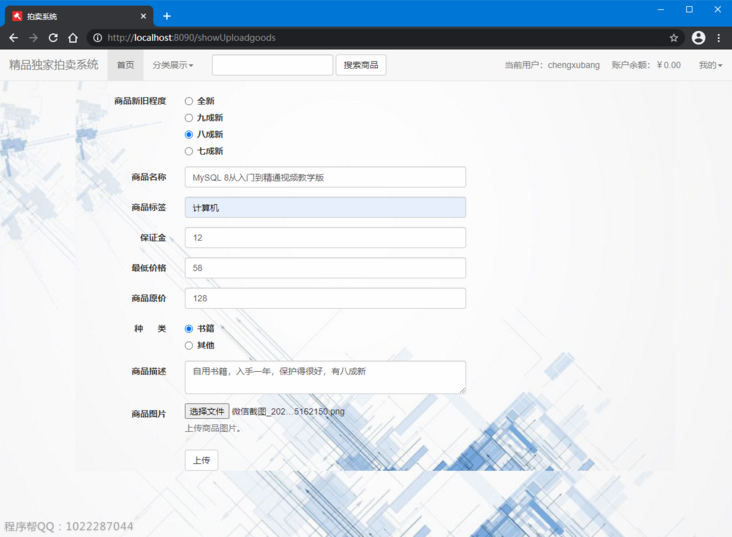Image resolution: width=732 pixels, height=537 pixels.
Task: Click 最低价格 input field
Action: pos(325,268)
